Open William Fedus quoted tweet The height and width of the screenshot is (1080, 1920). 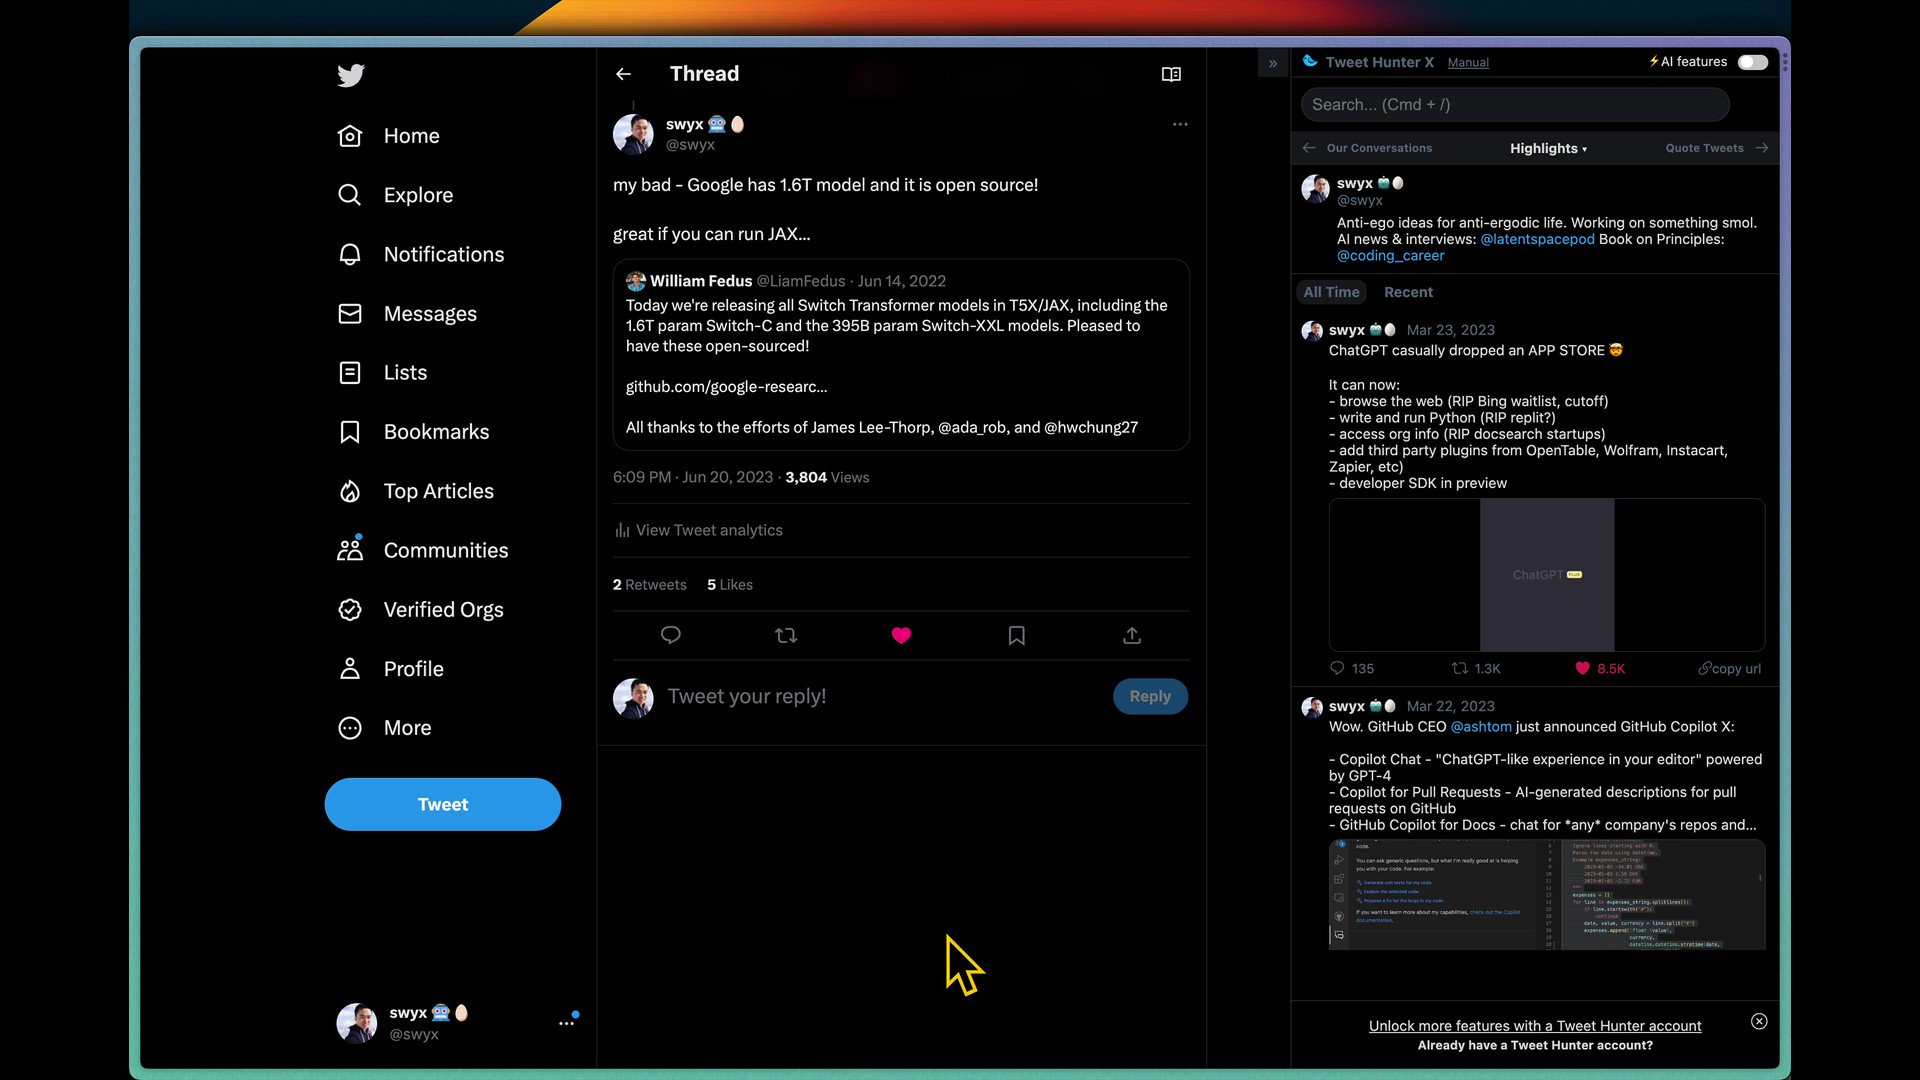901,355
